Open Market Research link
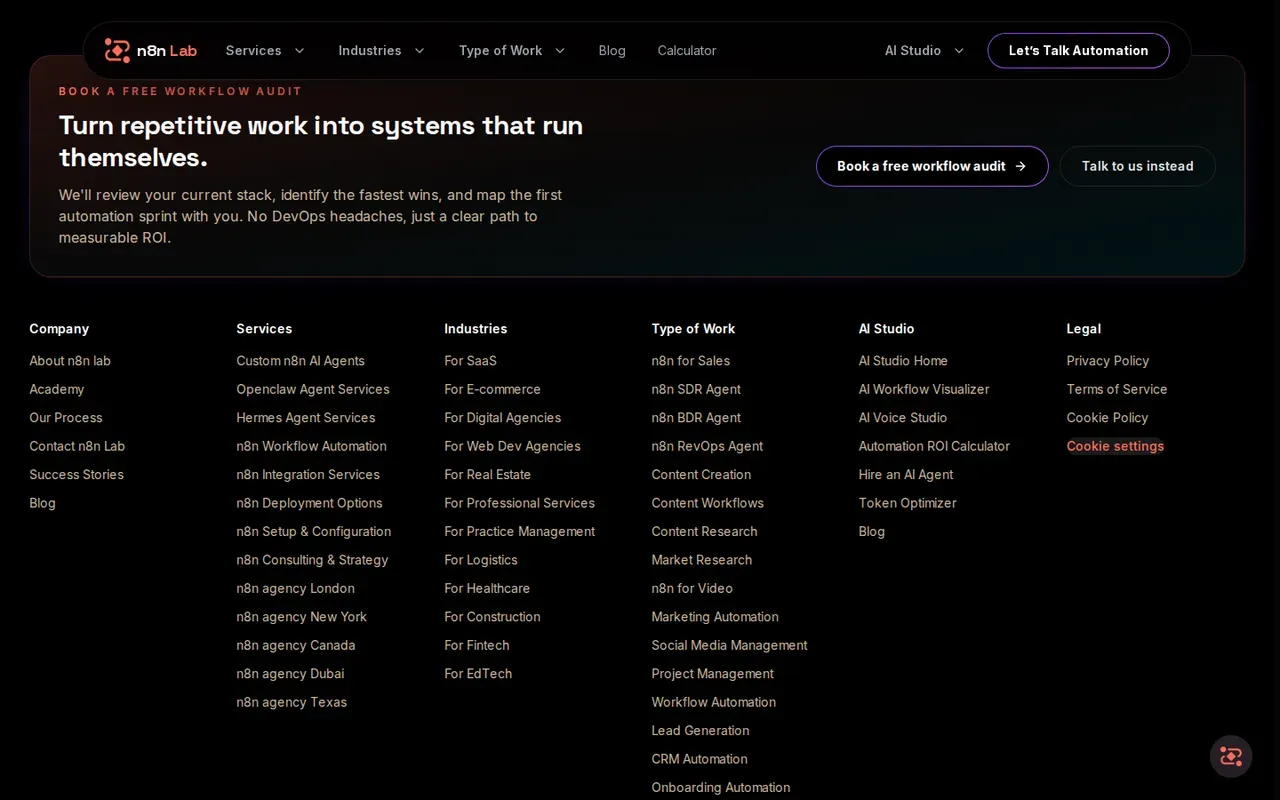 (x=701, y=560)
